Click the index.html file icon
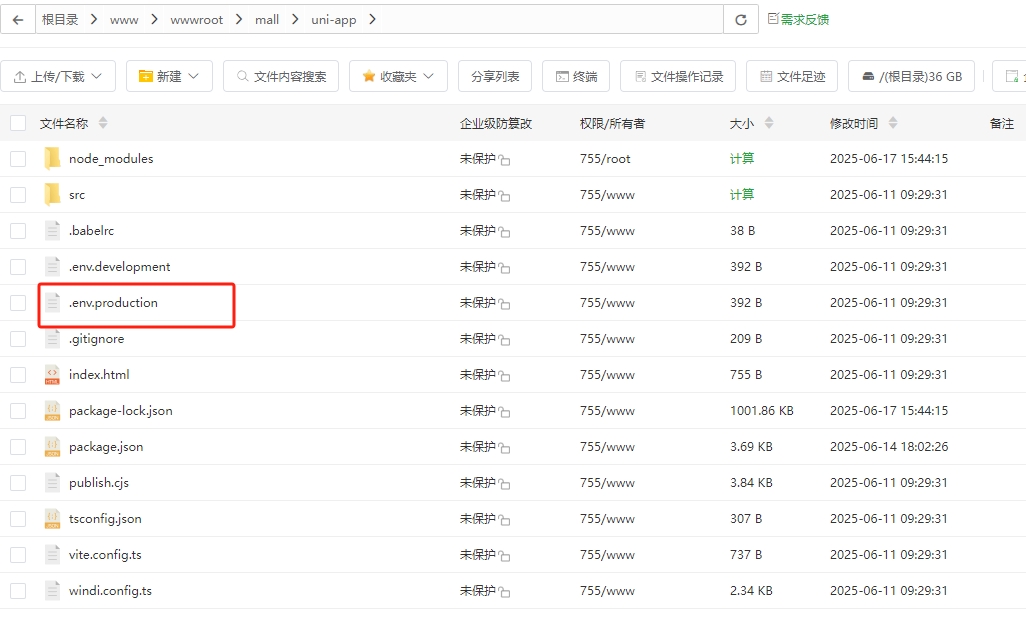The image size is (1026, 623). point(52,374)
